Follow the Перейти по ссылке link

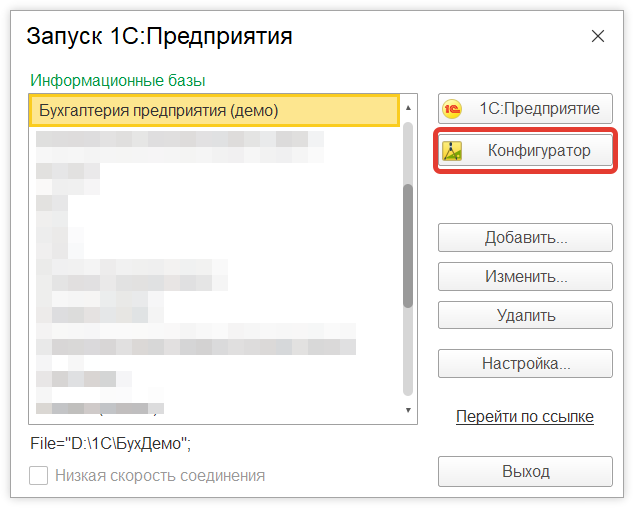click(525, 416)
